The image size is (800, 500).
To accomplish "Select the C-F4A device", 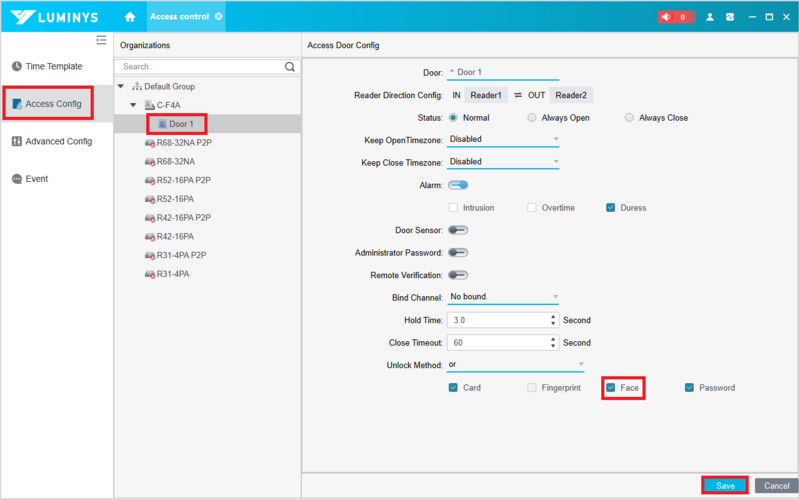I will pyautogui.click(x=168, y=105).
